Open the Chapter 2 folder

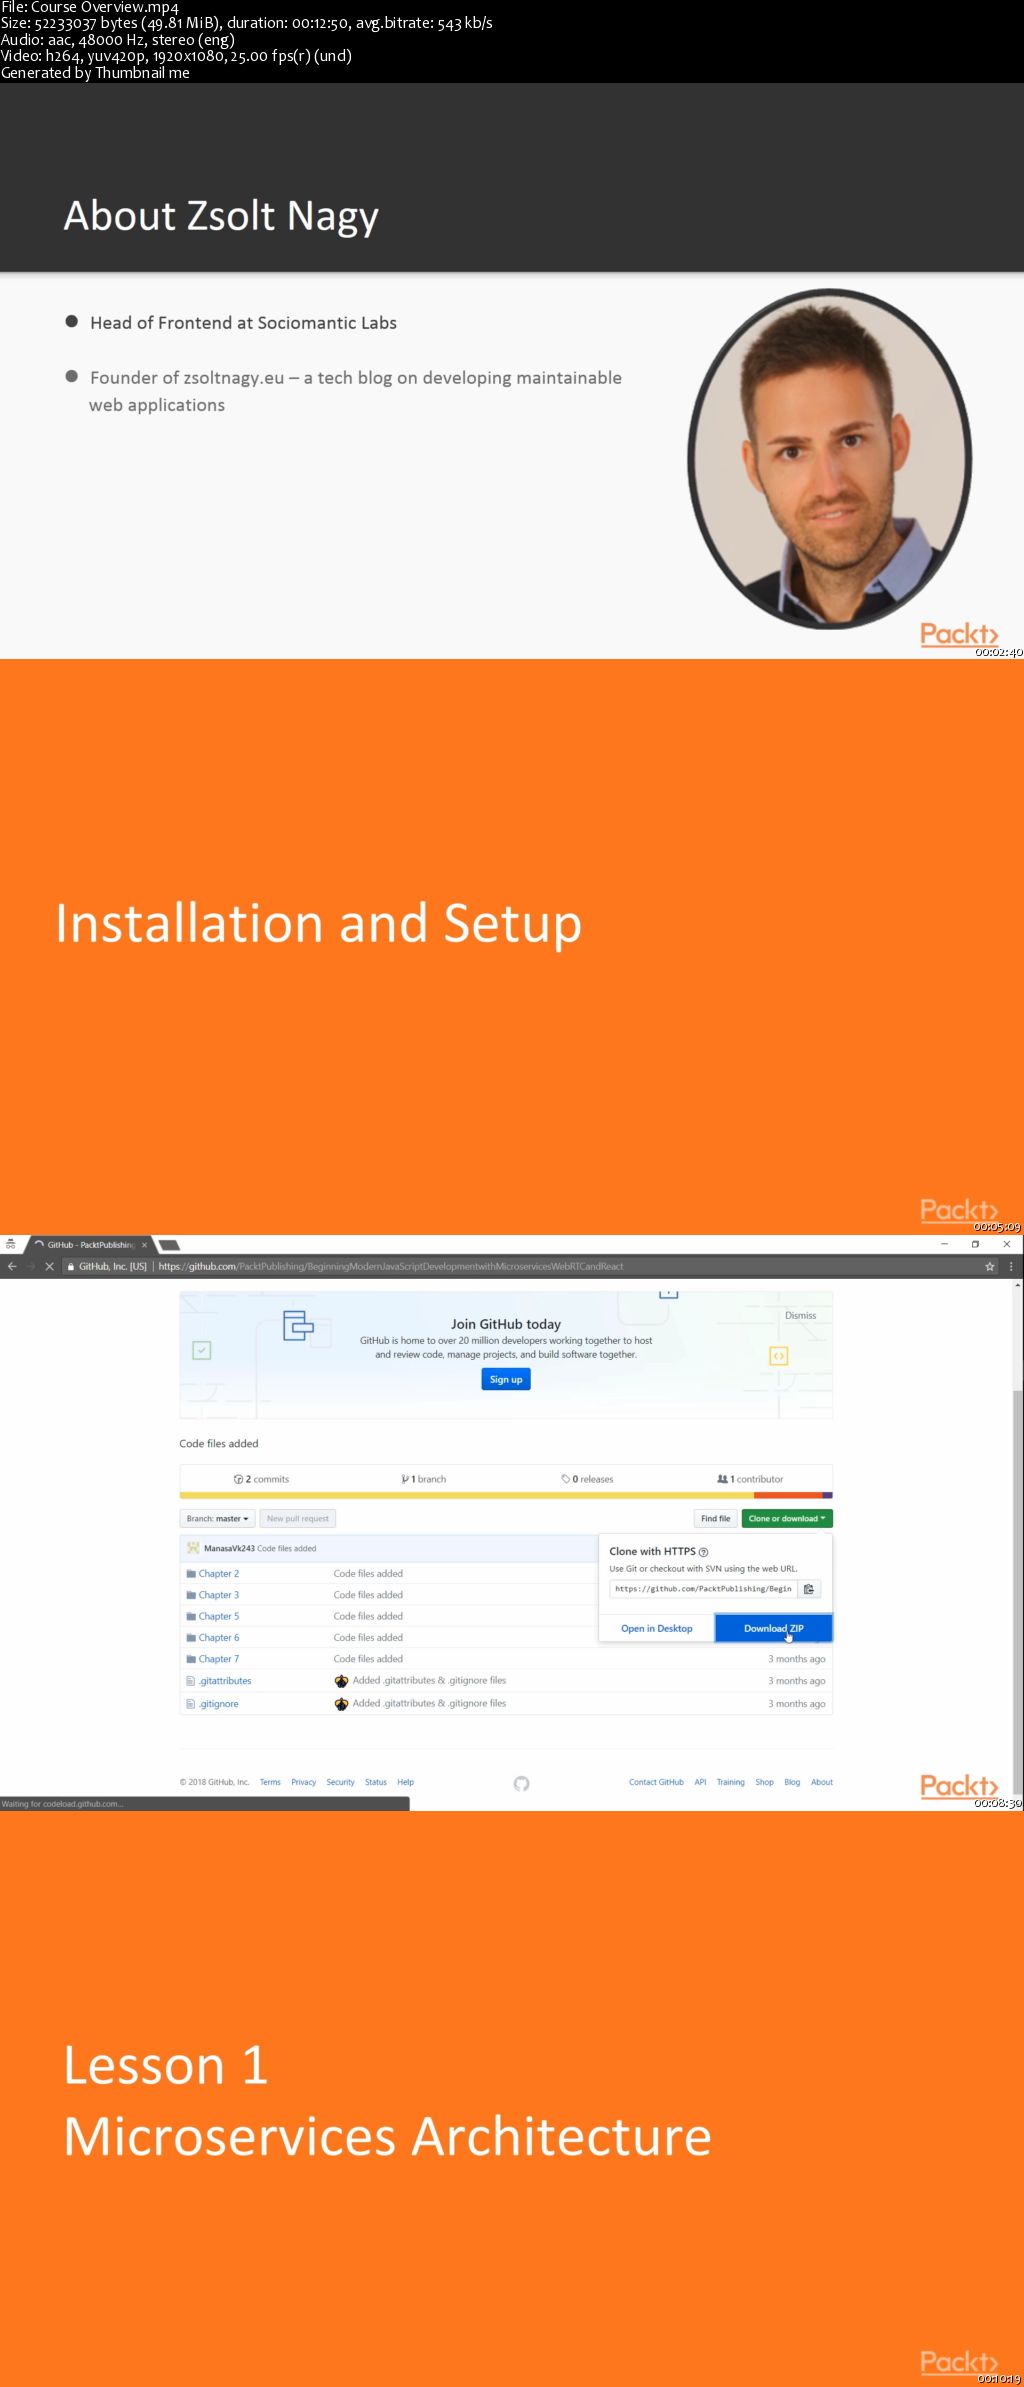tap(218, 1573)
